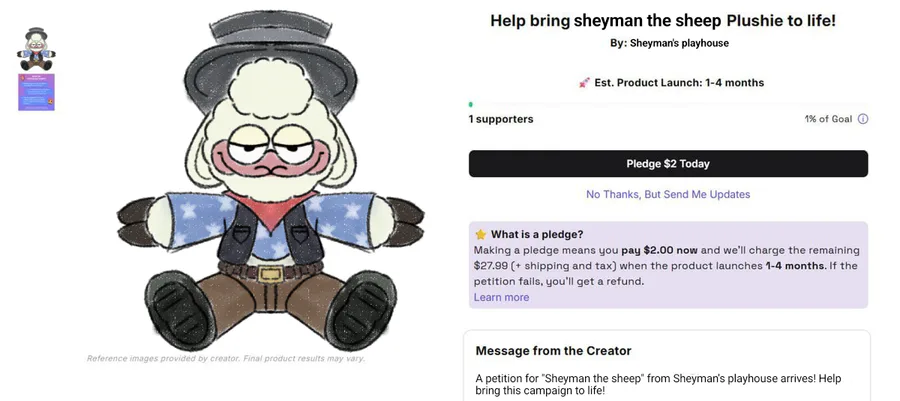Click the reference images disclaimer caption
Screen dimensions: 900x401
coord(226,359)
